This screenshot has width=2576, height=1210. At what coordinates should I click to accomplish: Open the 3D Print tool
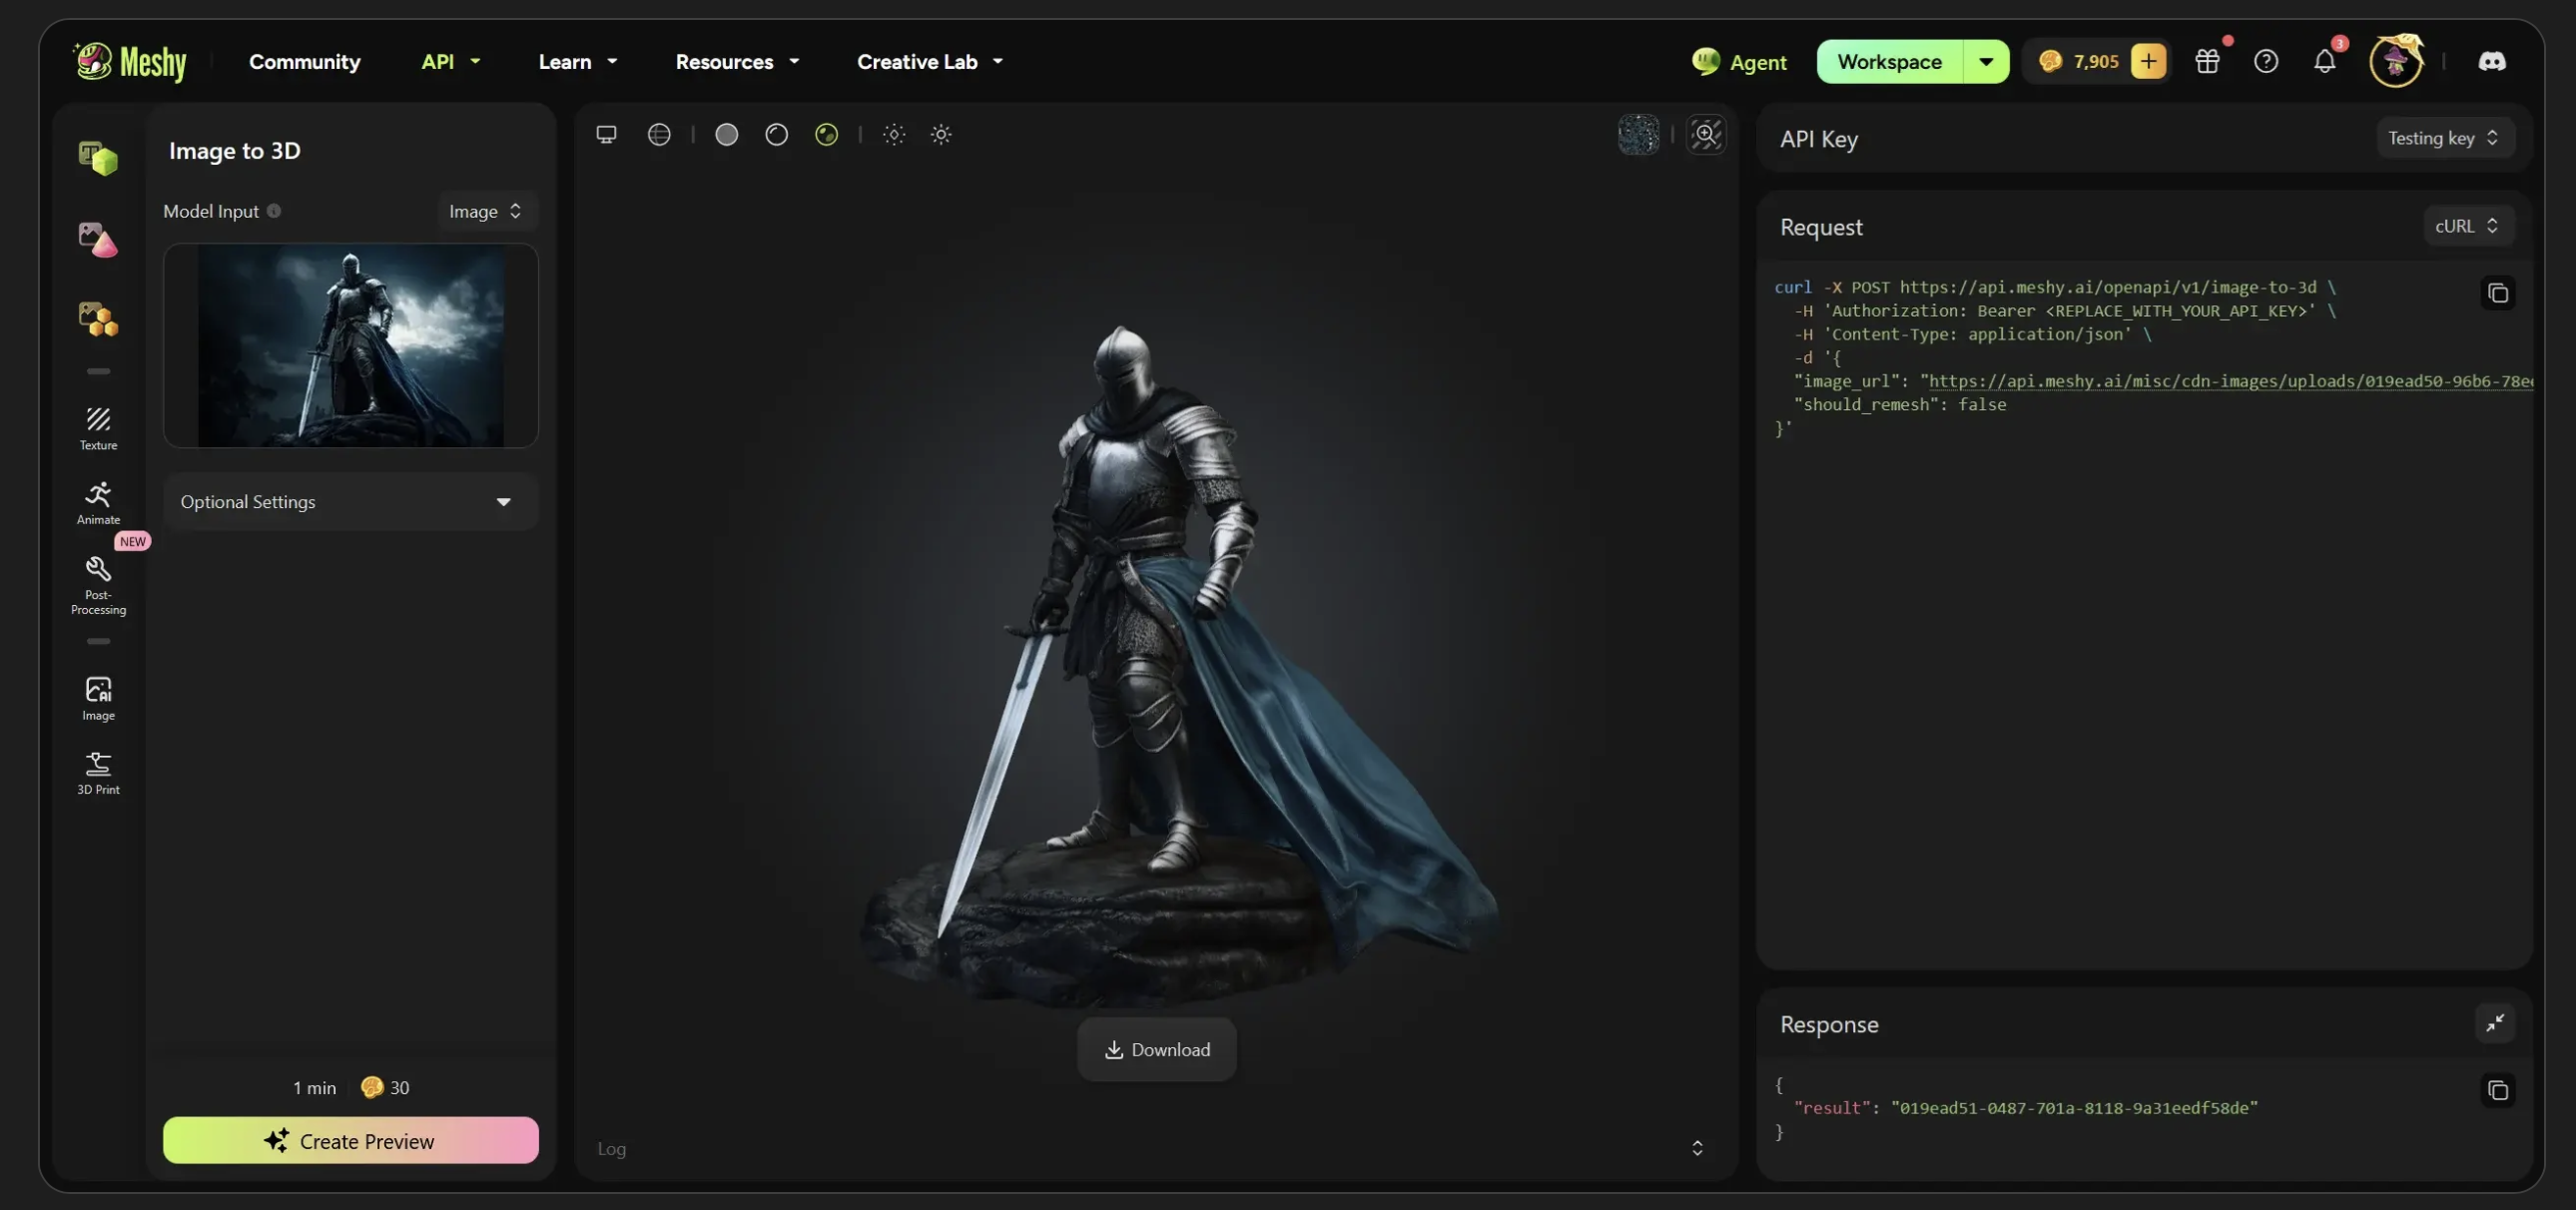click(98, 773)
